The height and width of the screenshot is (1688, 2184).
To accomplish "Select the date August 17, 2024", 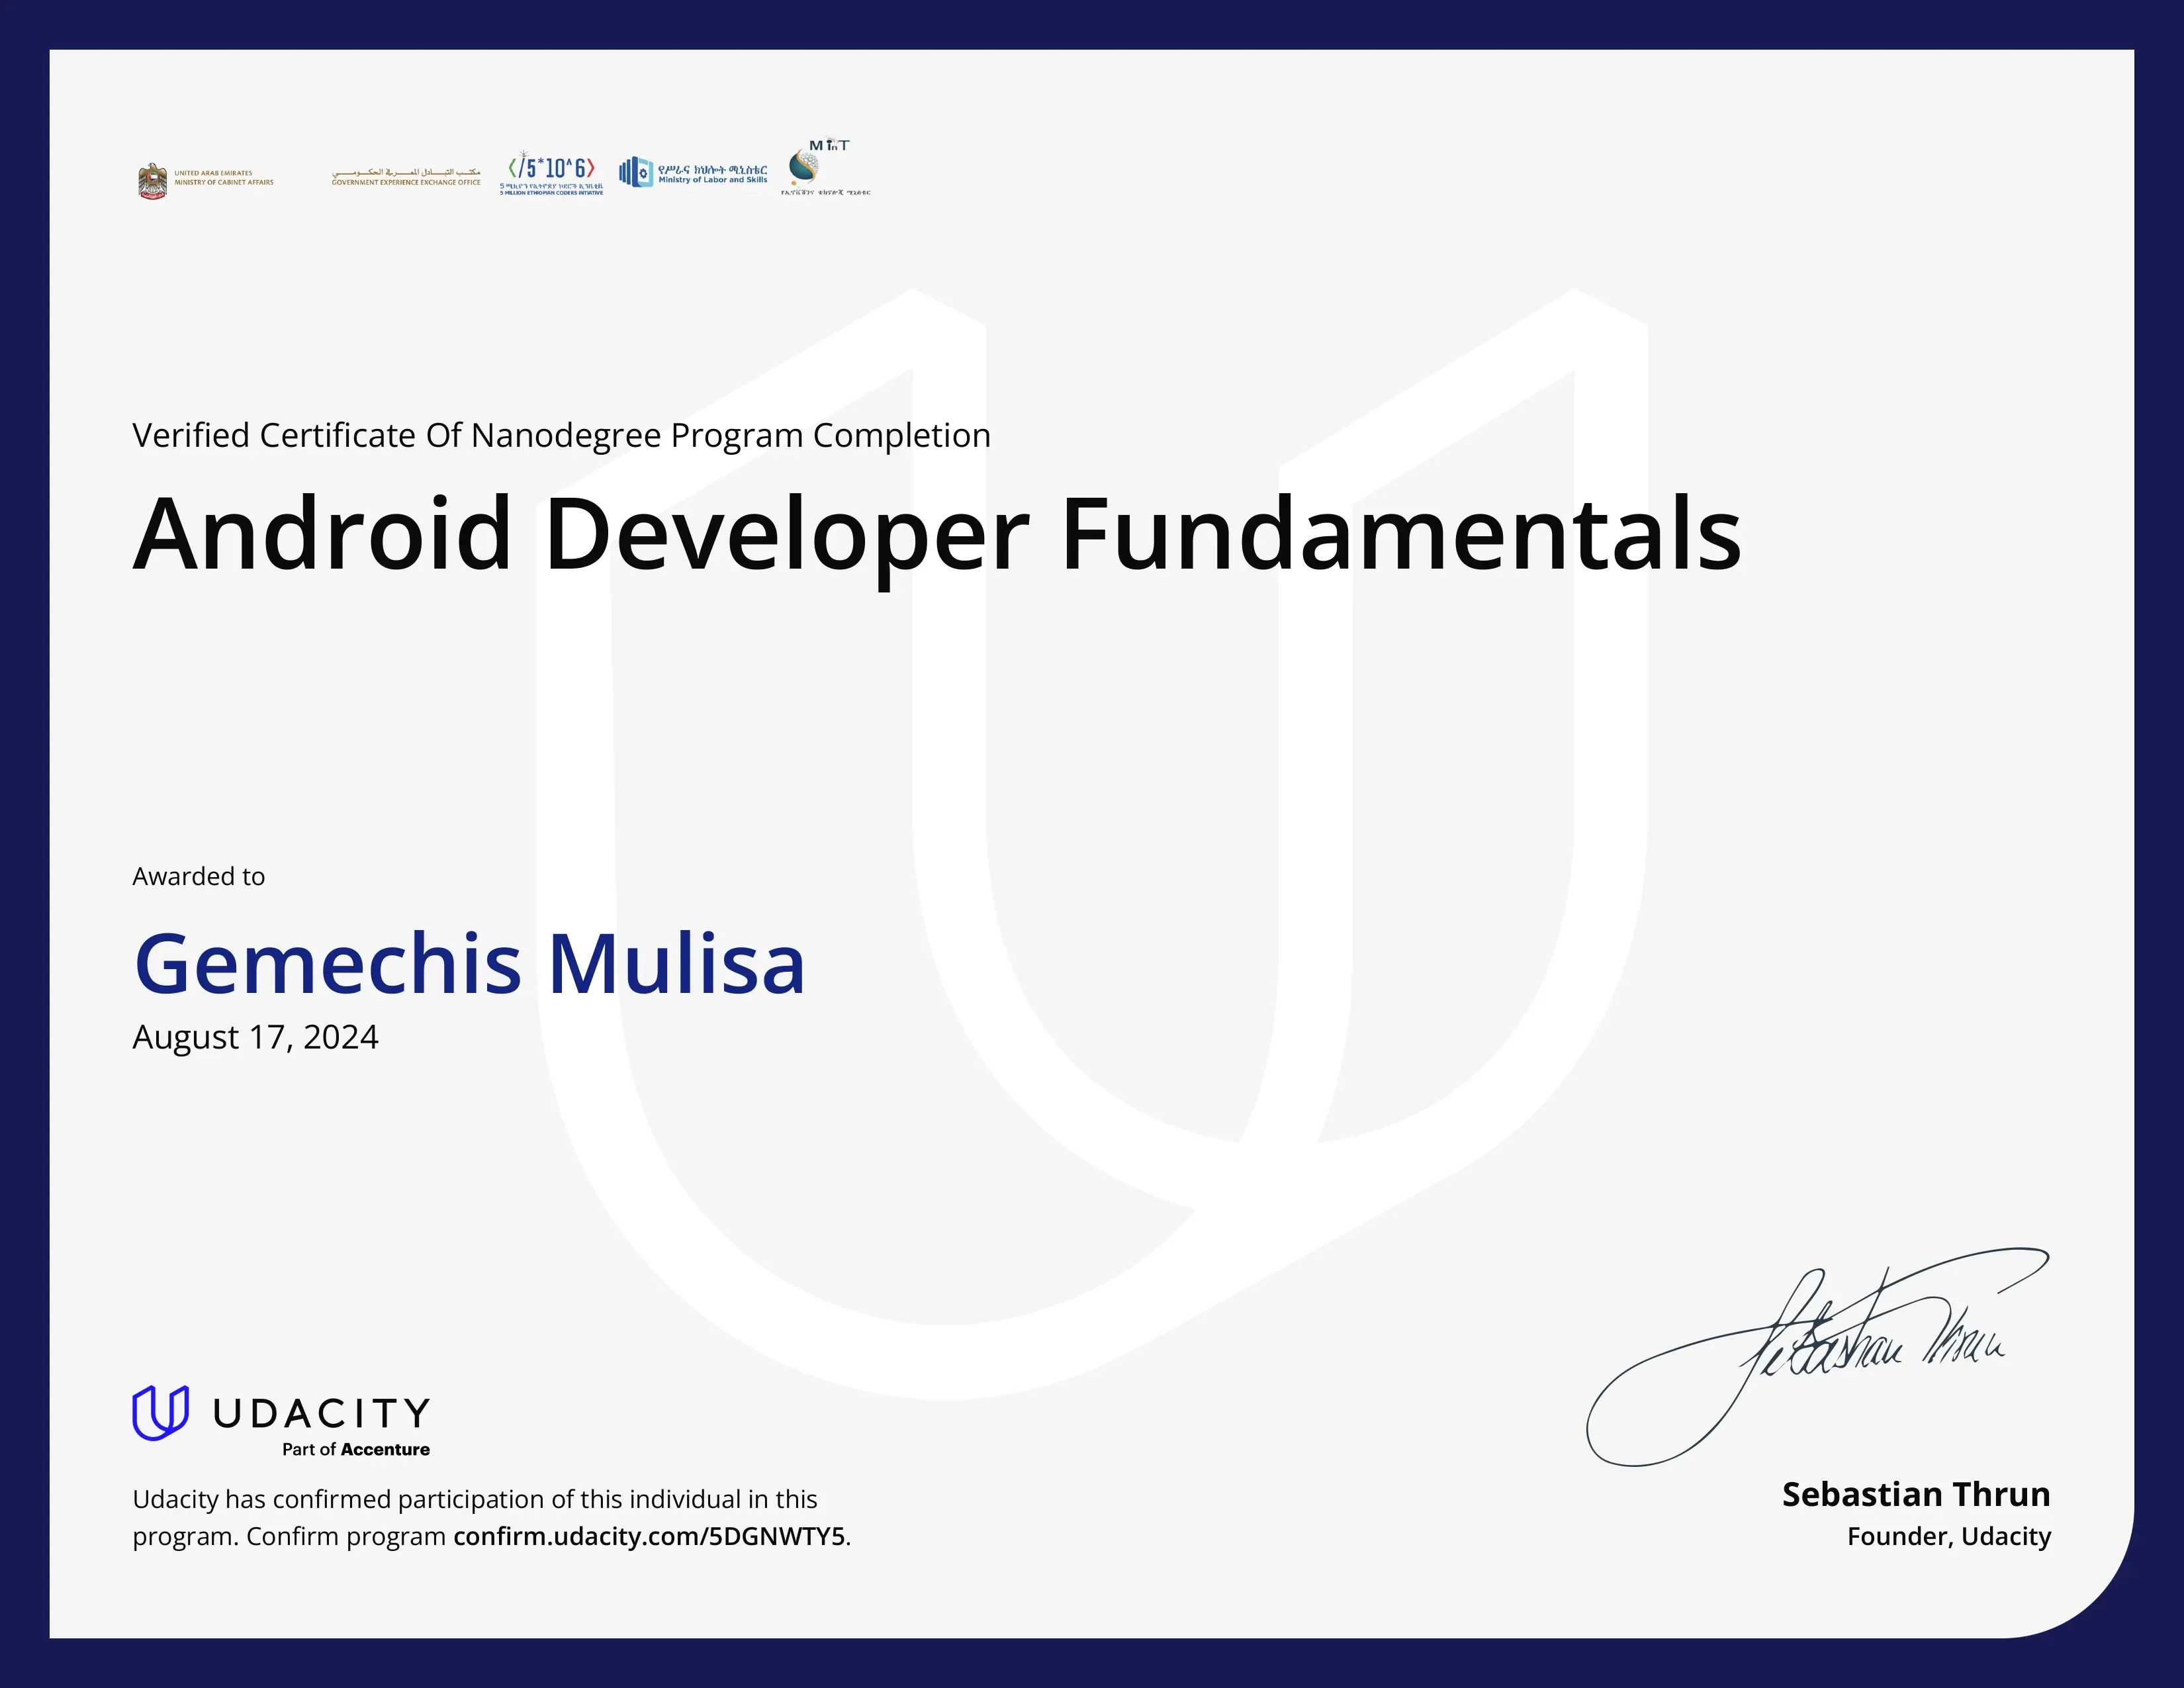I will point(254,1038).
